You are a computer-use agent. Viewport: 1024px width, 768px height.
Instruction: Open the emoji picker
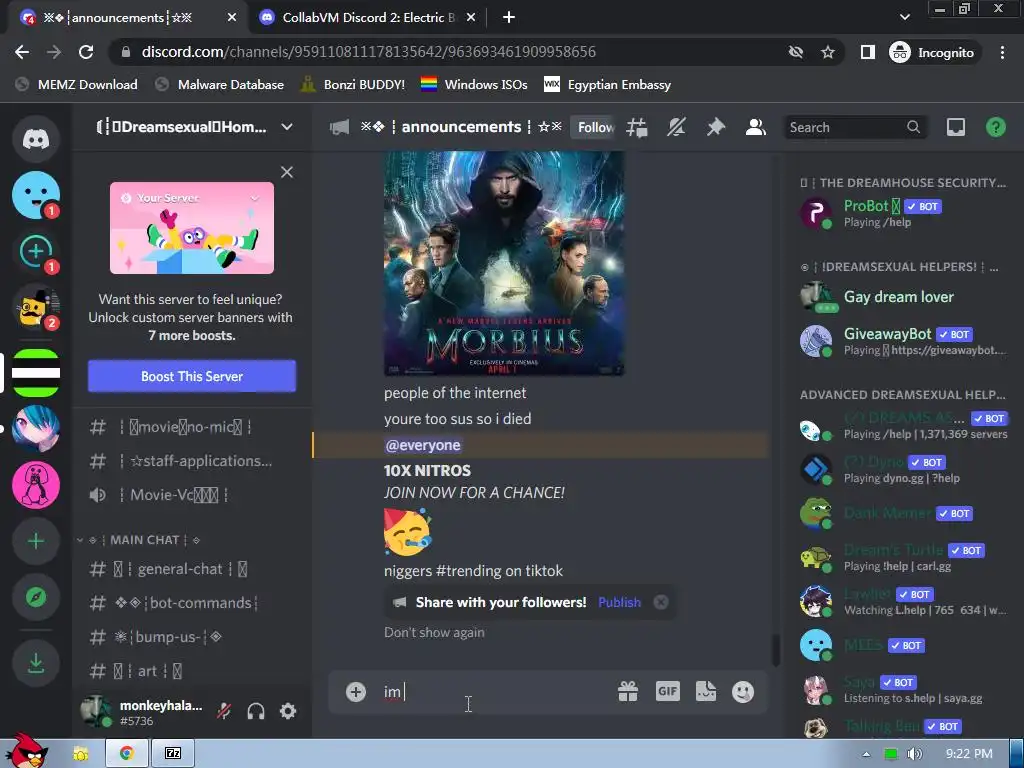[x=743, y=692]
